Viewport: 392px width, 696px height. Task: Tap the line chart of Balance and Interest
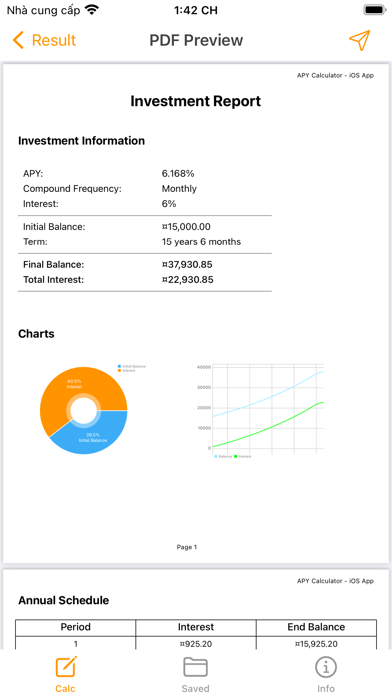click(x=261, y=411)
